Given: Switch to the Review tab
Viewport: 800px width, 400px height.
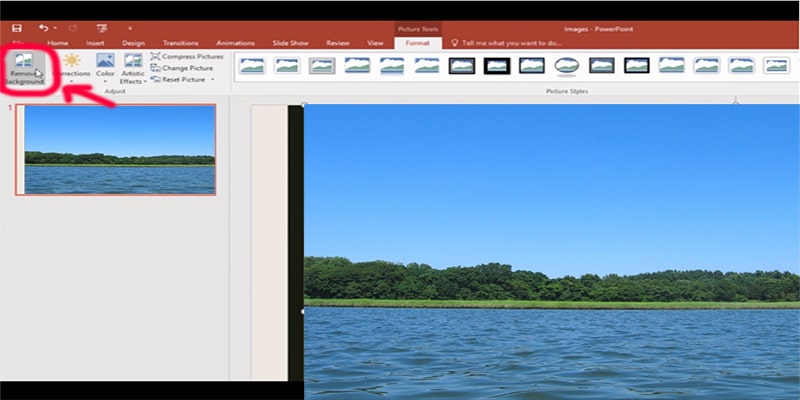Looking at the screenshot, I should 338,43.
